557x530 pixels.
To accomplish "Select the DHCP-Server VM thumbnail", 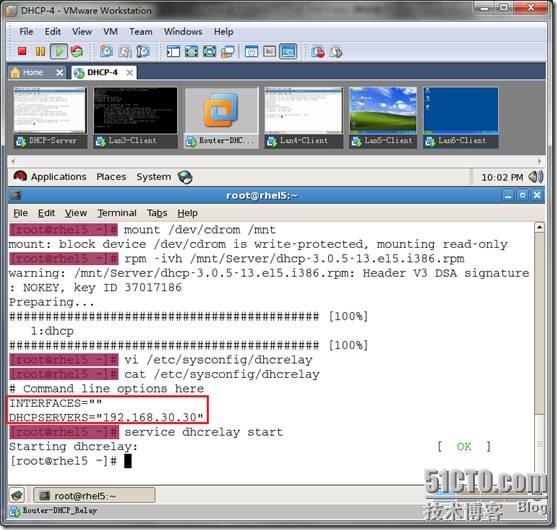I will coord(50,117).
